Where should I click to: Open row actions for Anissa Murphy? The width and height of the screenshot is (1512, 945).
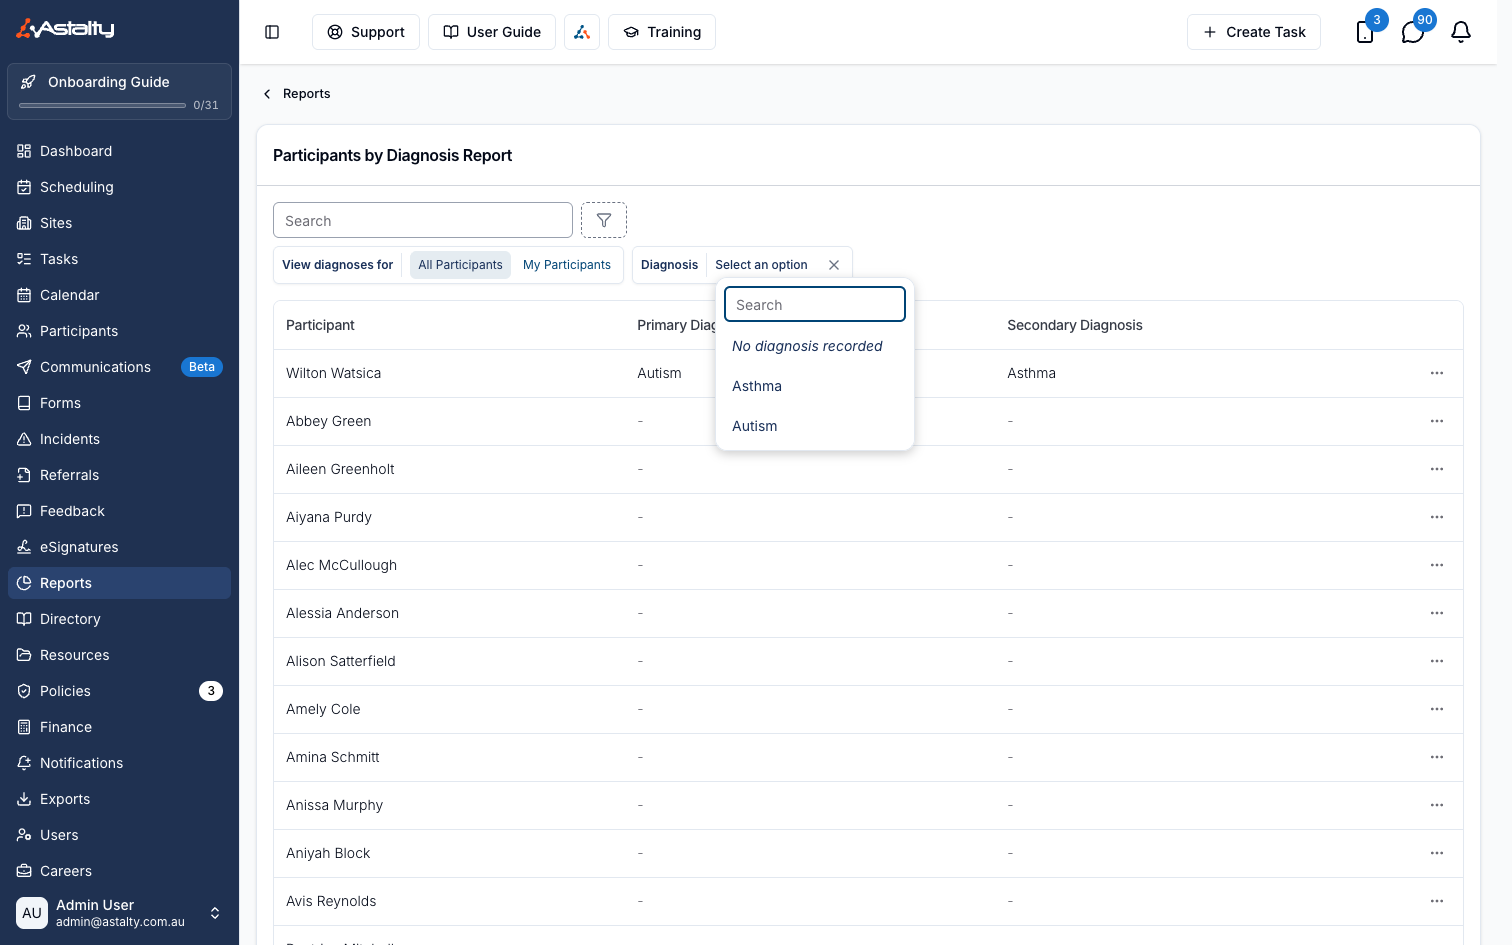click(x=1437, y=805)
